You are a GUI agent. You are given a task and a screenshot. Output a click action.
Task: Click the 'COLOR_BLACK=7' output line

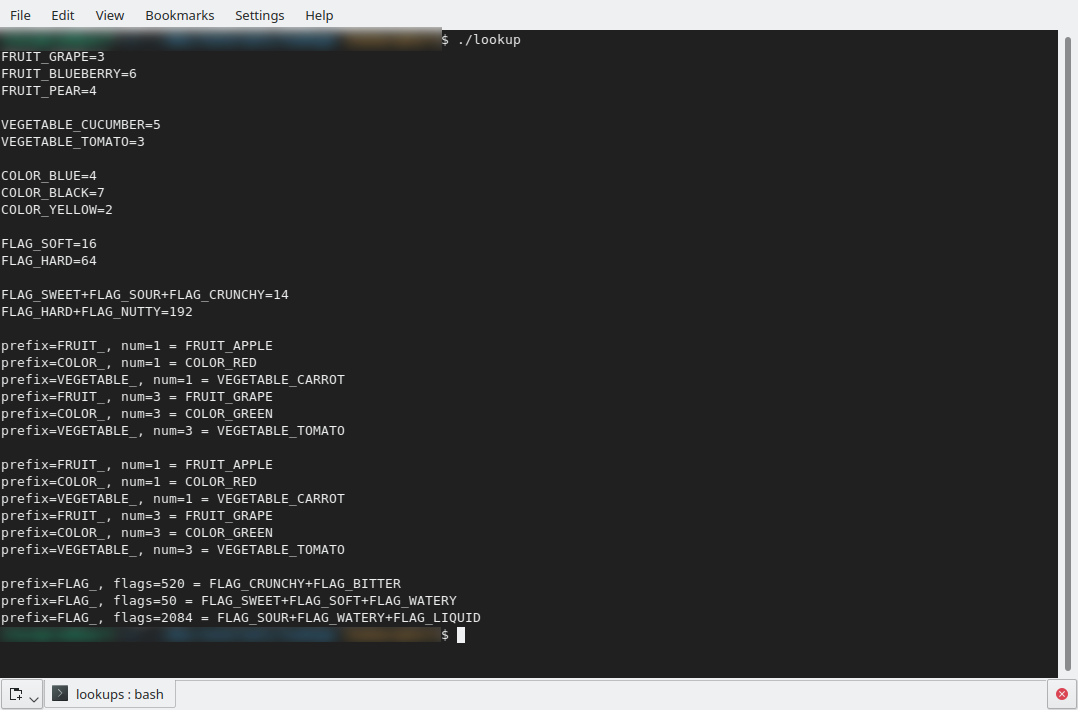tap(53, 193)
